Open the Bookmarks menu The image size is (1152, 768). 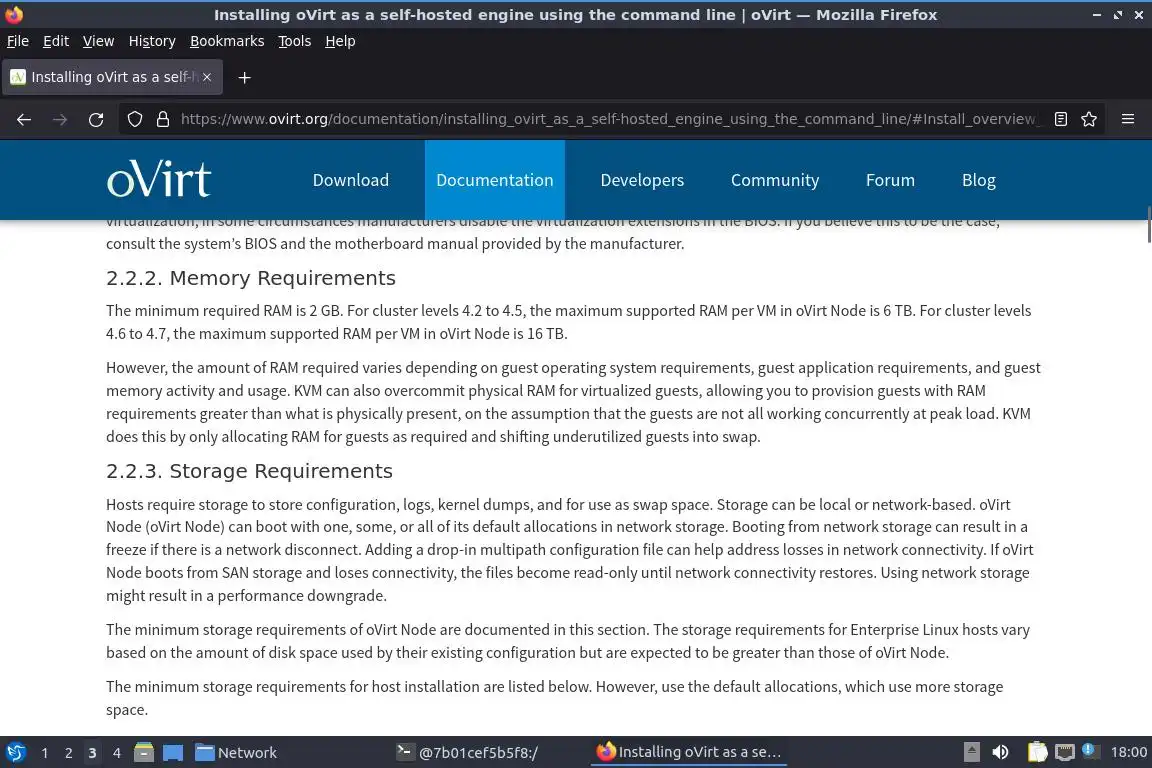point(227,41)
